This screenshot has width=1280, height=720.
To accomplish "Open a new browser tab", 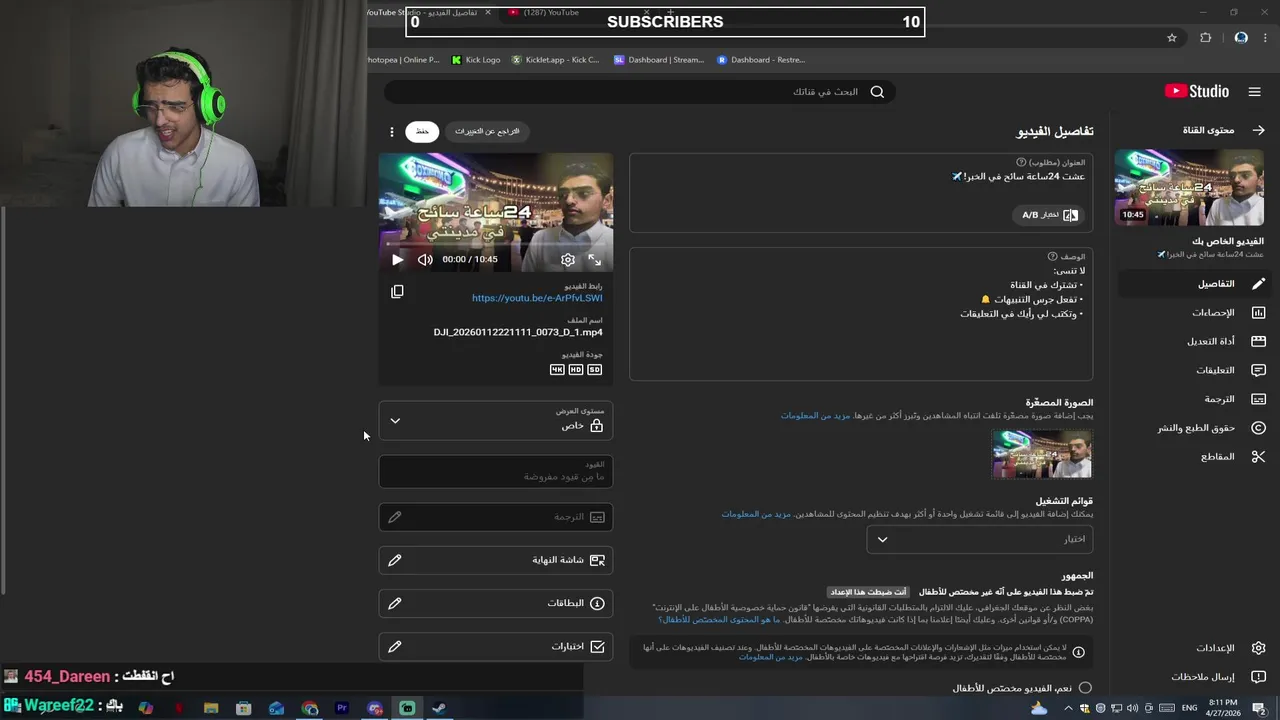I will [671, 12].
